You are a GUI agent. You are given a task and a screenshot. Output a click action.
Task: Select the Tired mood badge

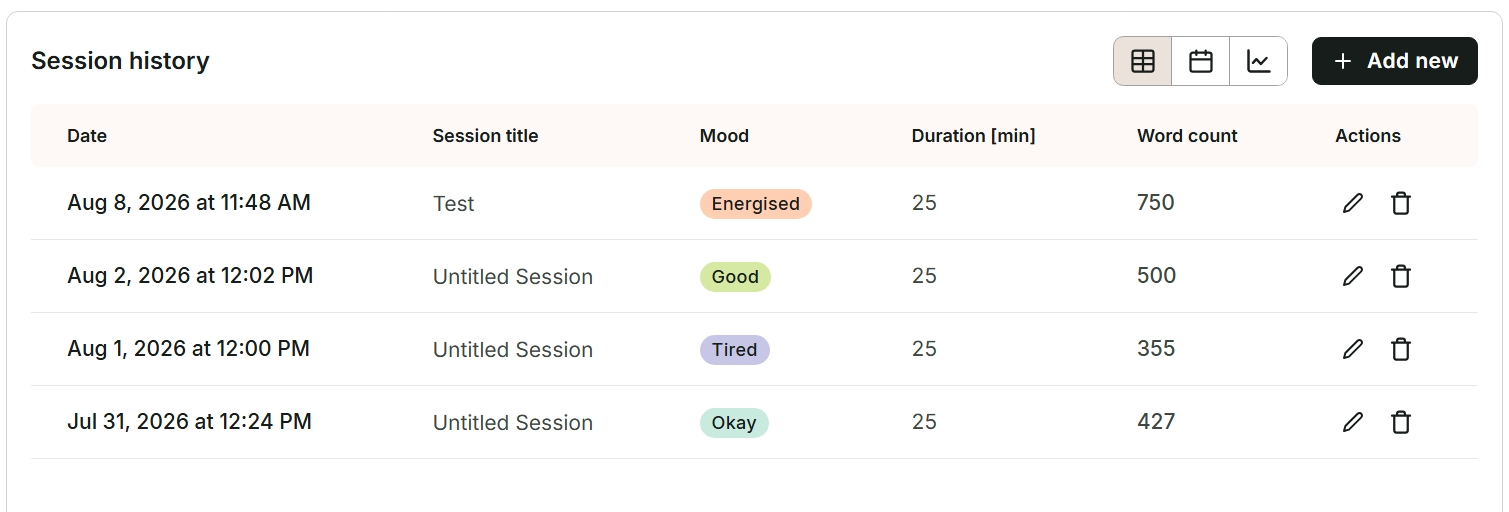pos(734,350)
